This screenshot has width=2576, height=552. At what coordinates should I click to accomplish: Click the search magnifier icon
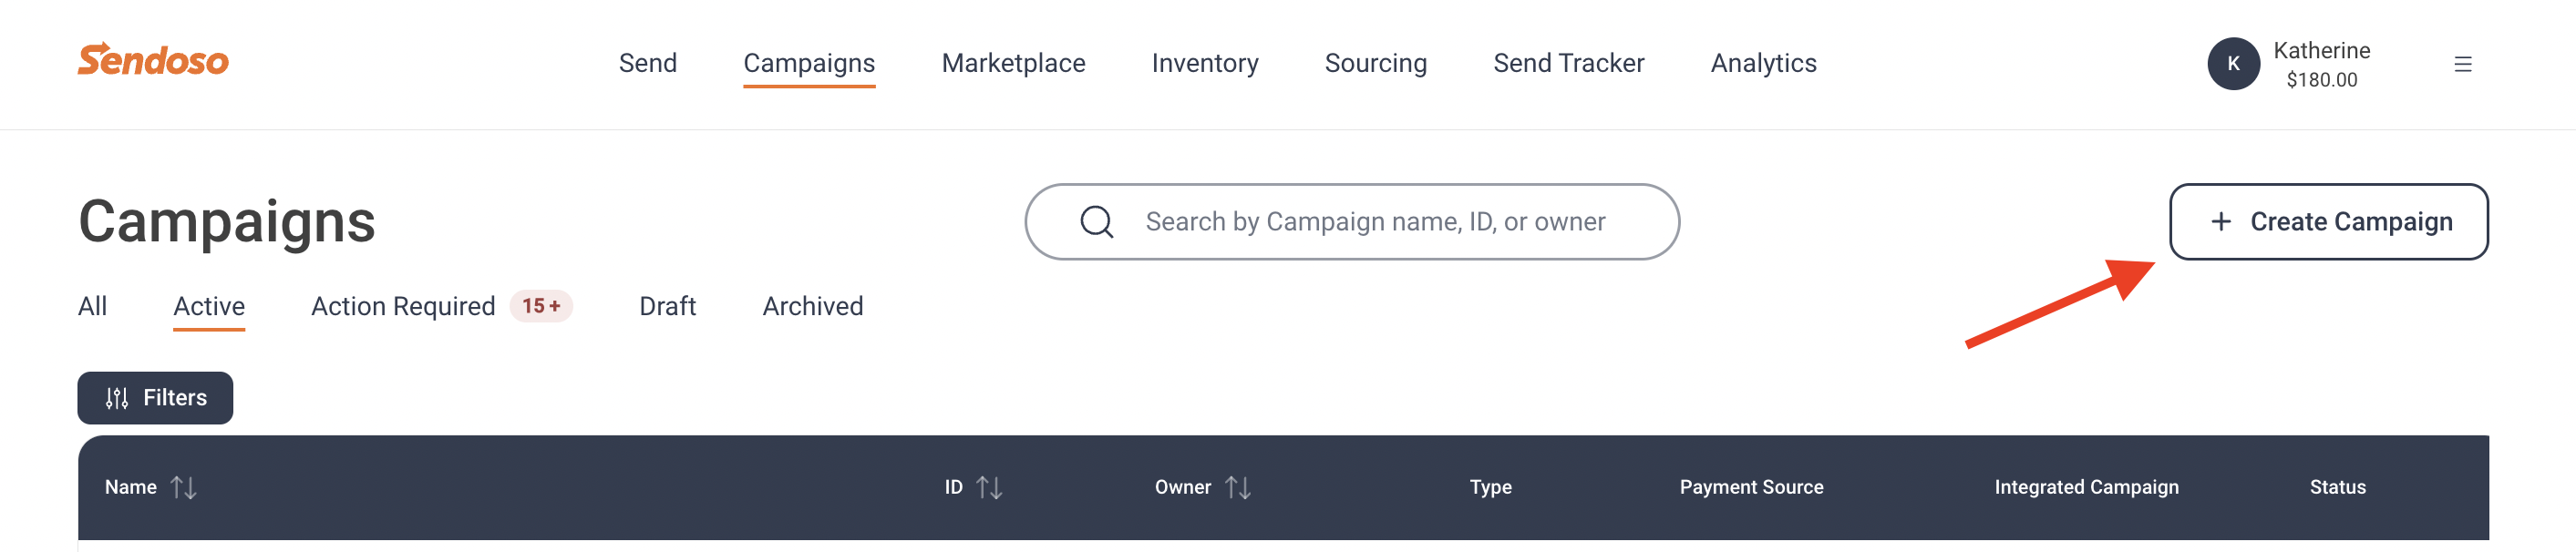(1096, 222)
